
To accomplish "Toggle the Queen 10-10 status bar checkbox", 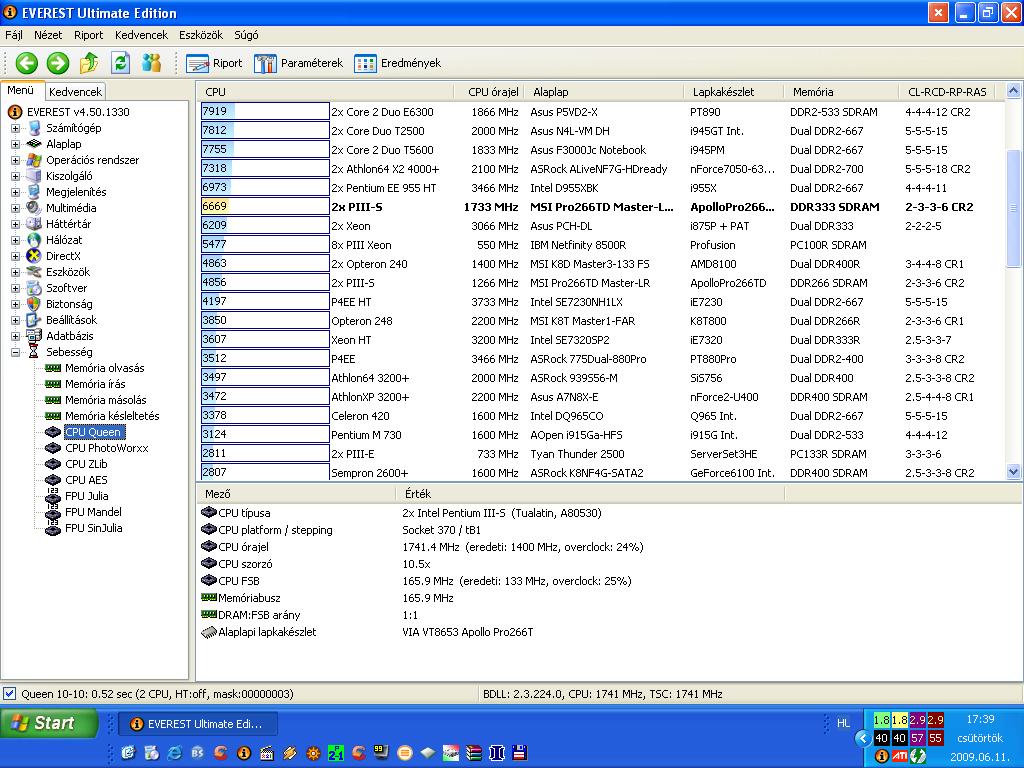I will (x=9, y=694).
